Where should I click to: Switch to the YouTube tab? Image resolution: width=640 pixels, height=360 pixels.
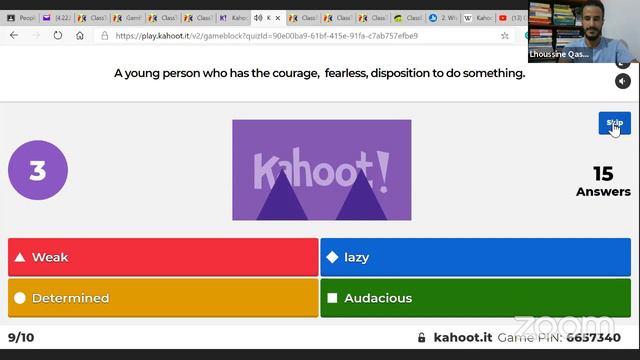512,18
